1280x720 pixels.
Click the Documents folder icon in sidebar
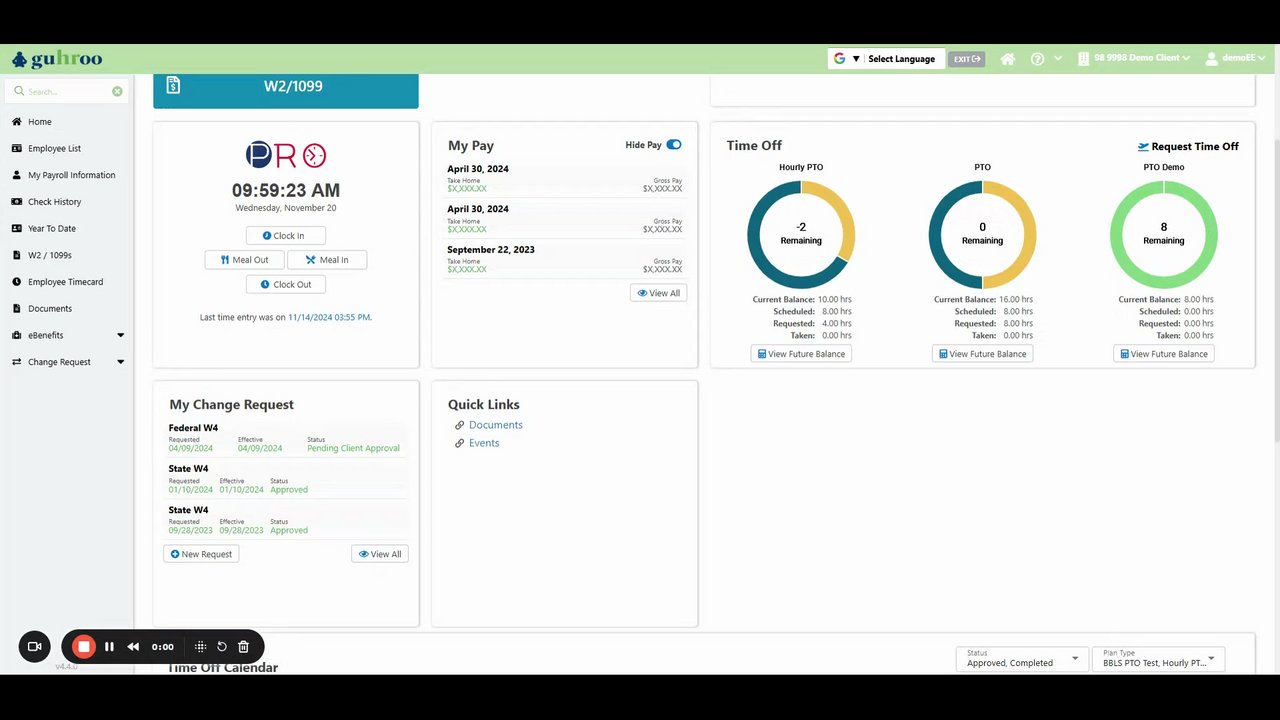(x=17, y=308)
